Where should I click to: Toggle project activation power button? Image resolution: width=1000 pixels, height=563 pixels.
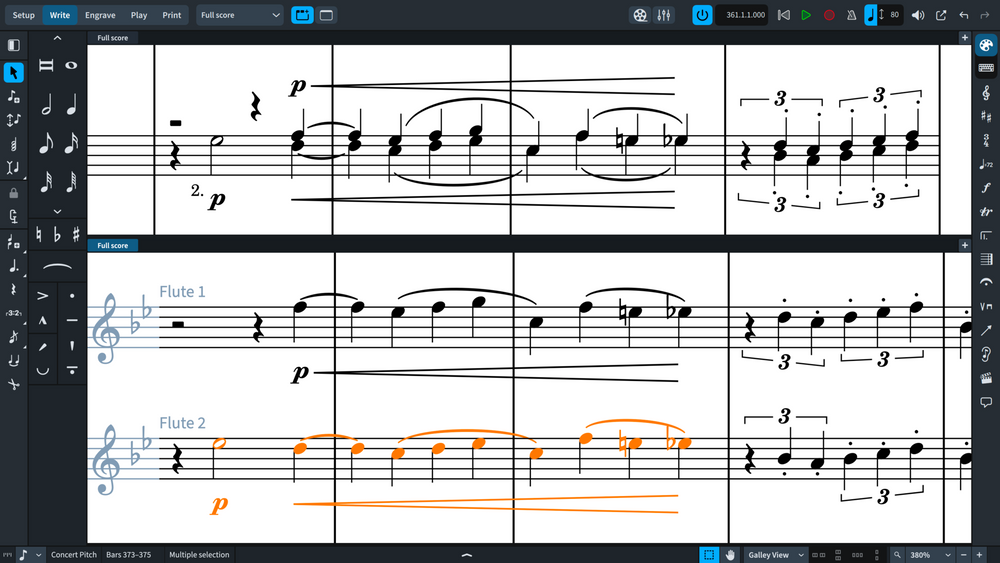pos(702,15)
